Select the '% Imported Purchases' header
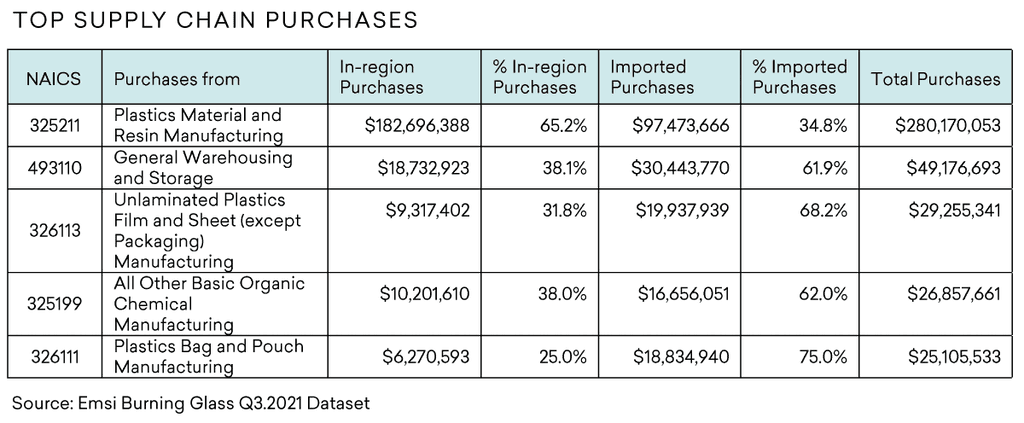The height and width of the screenshot is (423, 1024). click(799, 78)
